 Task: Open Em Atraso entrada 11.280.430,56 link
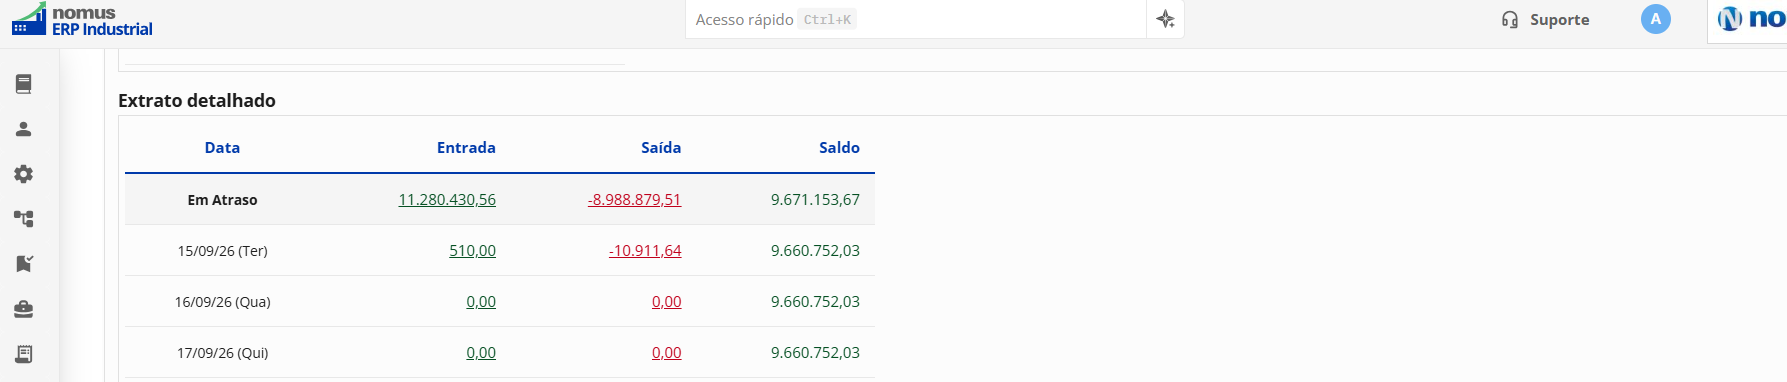[447, 199]
